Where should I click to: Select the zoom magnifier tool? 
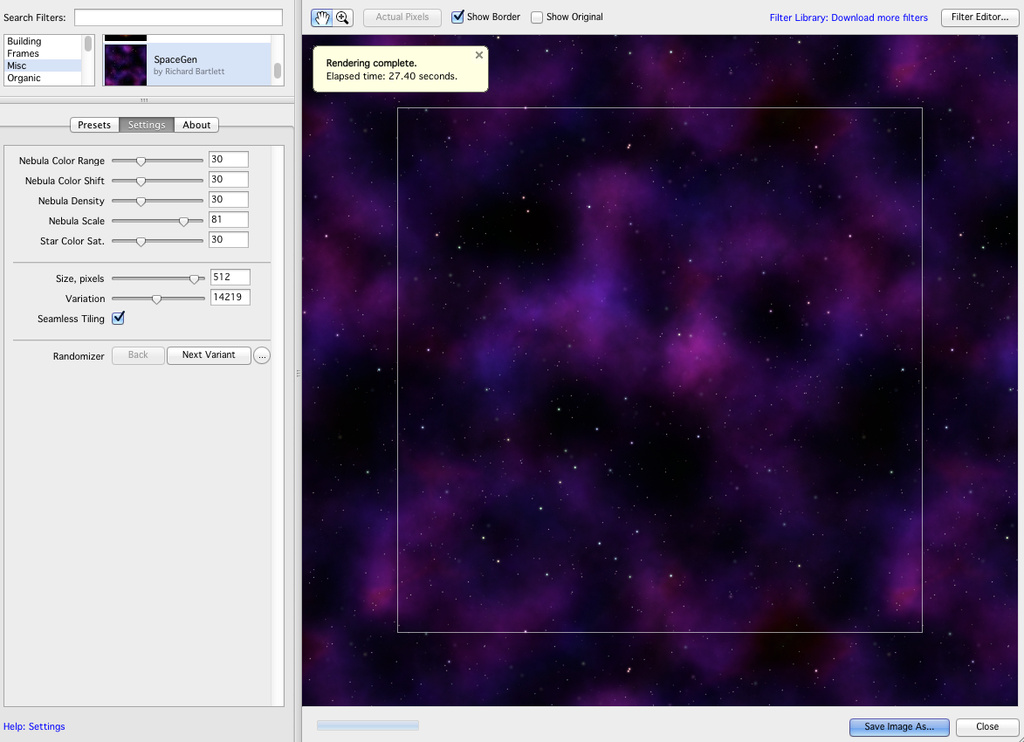point(343,17)
